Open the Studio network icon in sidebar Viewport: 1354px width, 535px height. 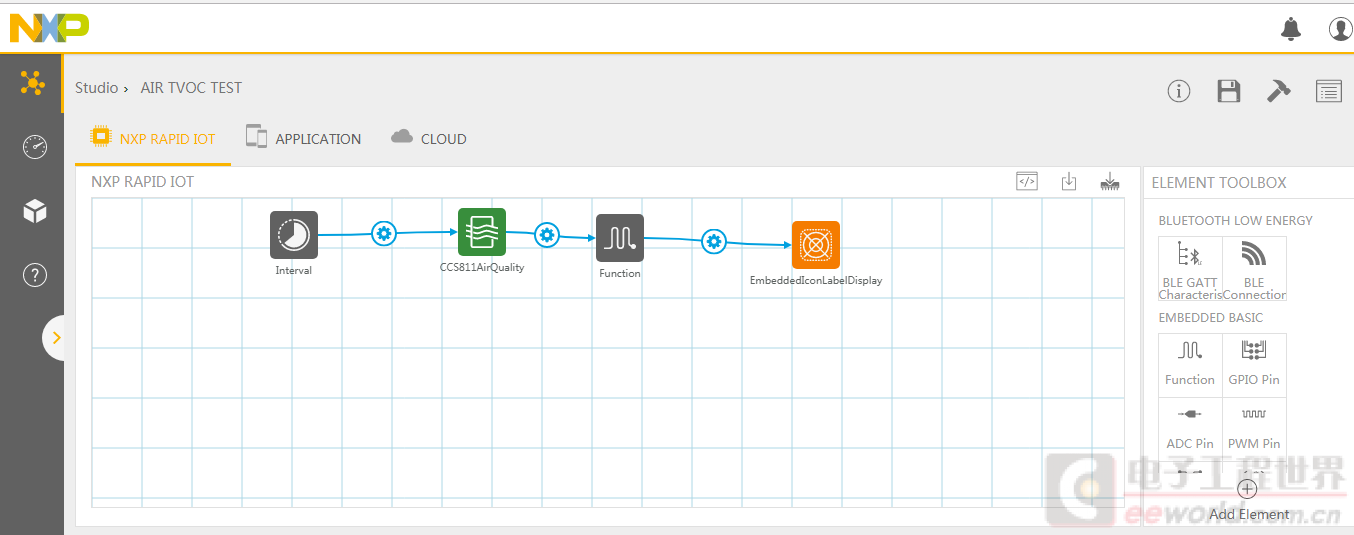(33, 84)
